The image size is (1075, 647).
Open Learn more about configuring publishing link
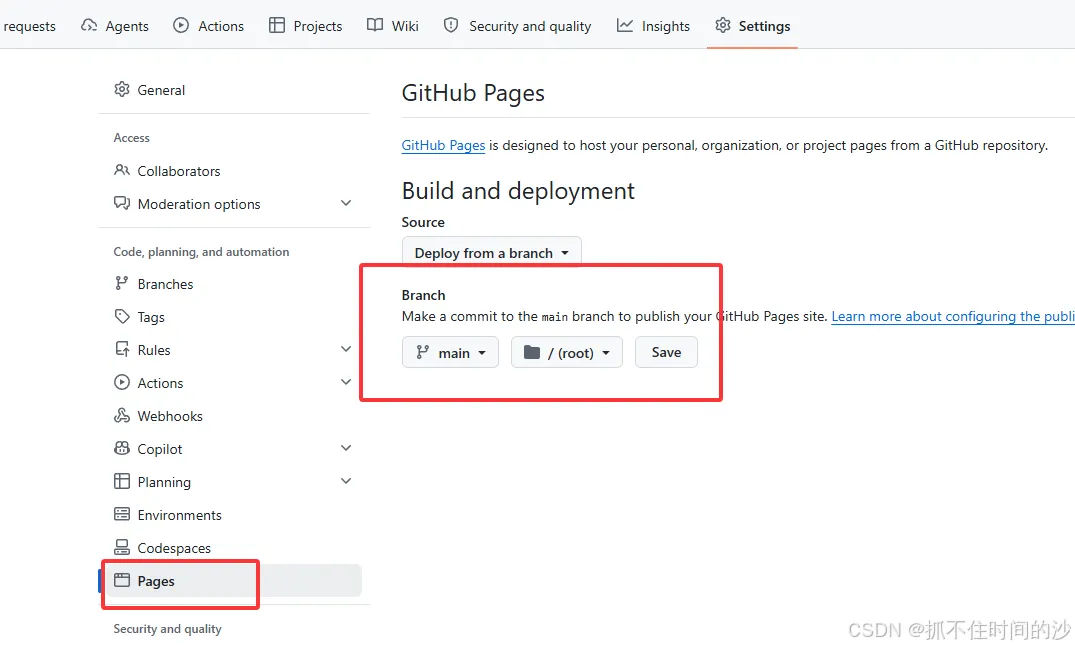click(953, 316)
